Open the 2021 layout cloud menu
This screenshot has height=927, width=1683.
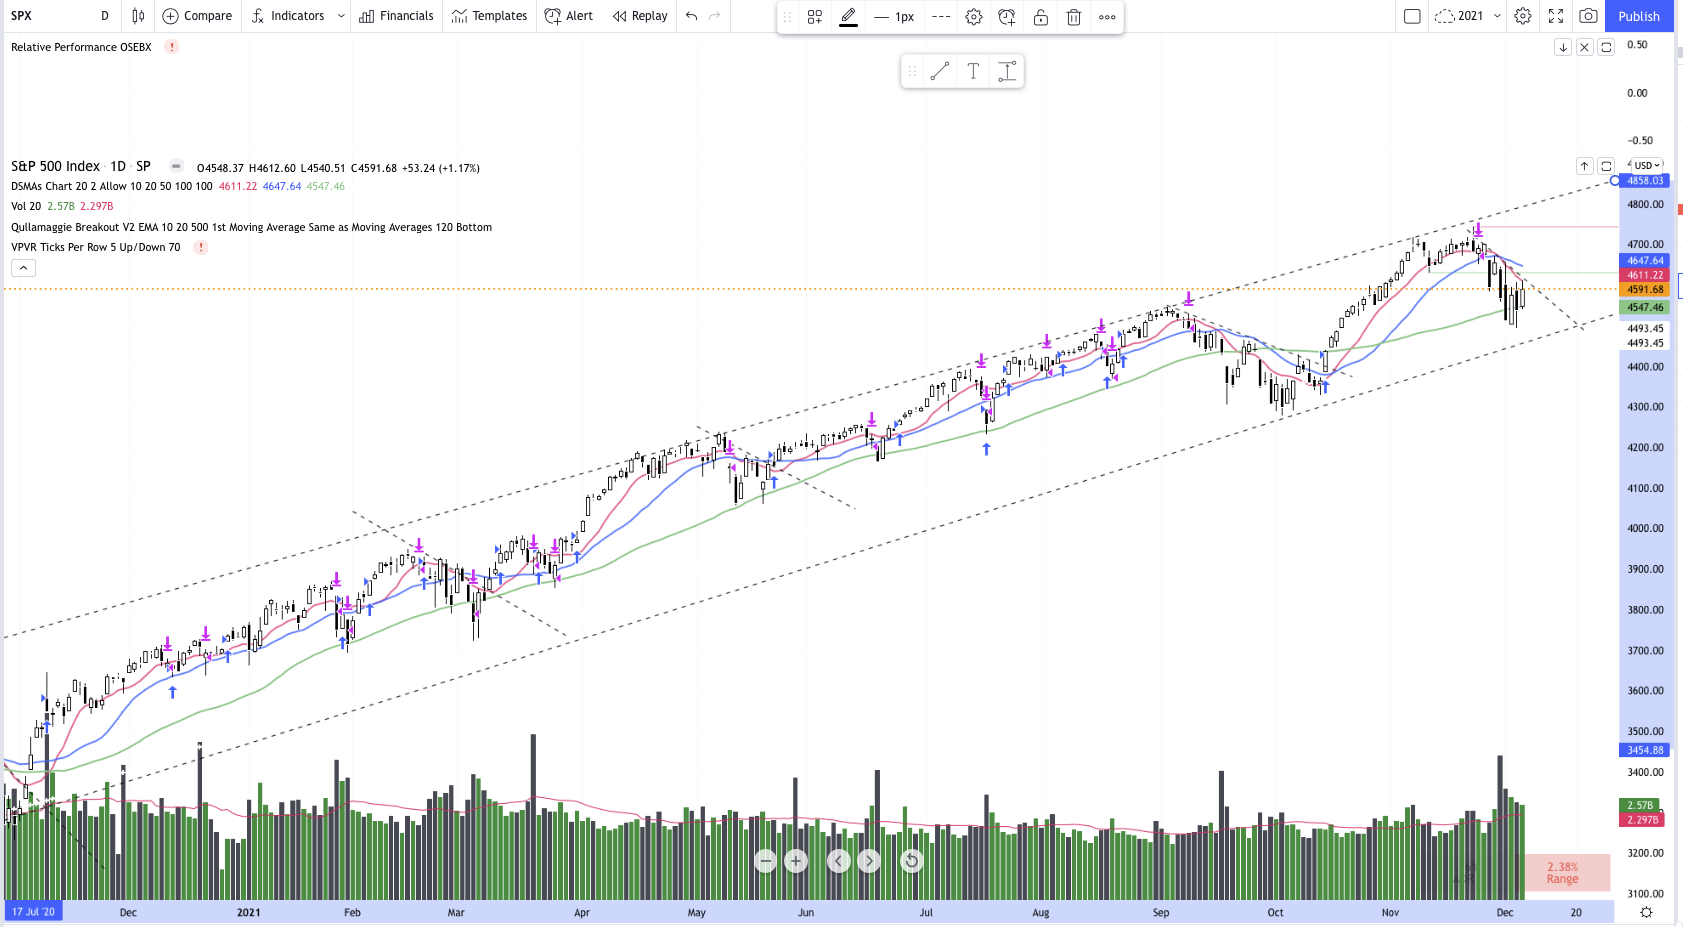(1459, 16)
